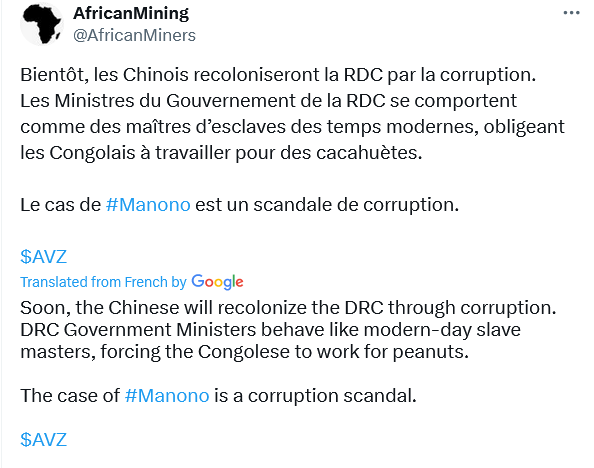The width and height of the screenshot is (594, 468).
Task: Open #Manono hashtag in the English translation
Action: [x=167, y=396]
